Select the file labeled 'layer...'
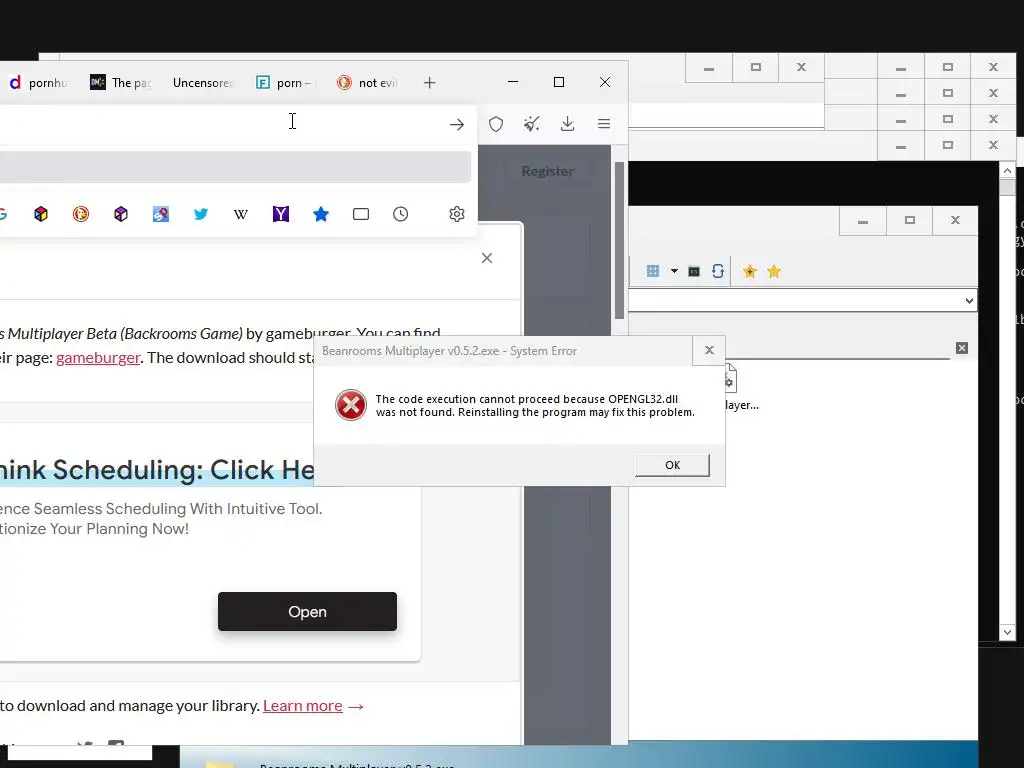The width and height of the screenshot is (1024, 768). tap(742, 390)
